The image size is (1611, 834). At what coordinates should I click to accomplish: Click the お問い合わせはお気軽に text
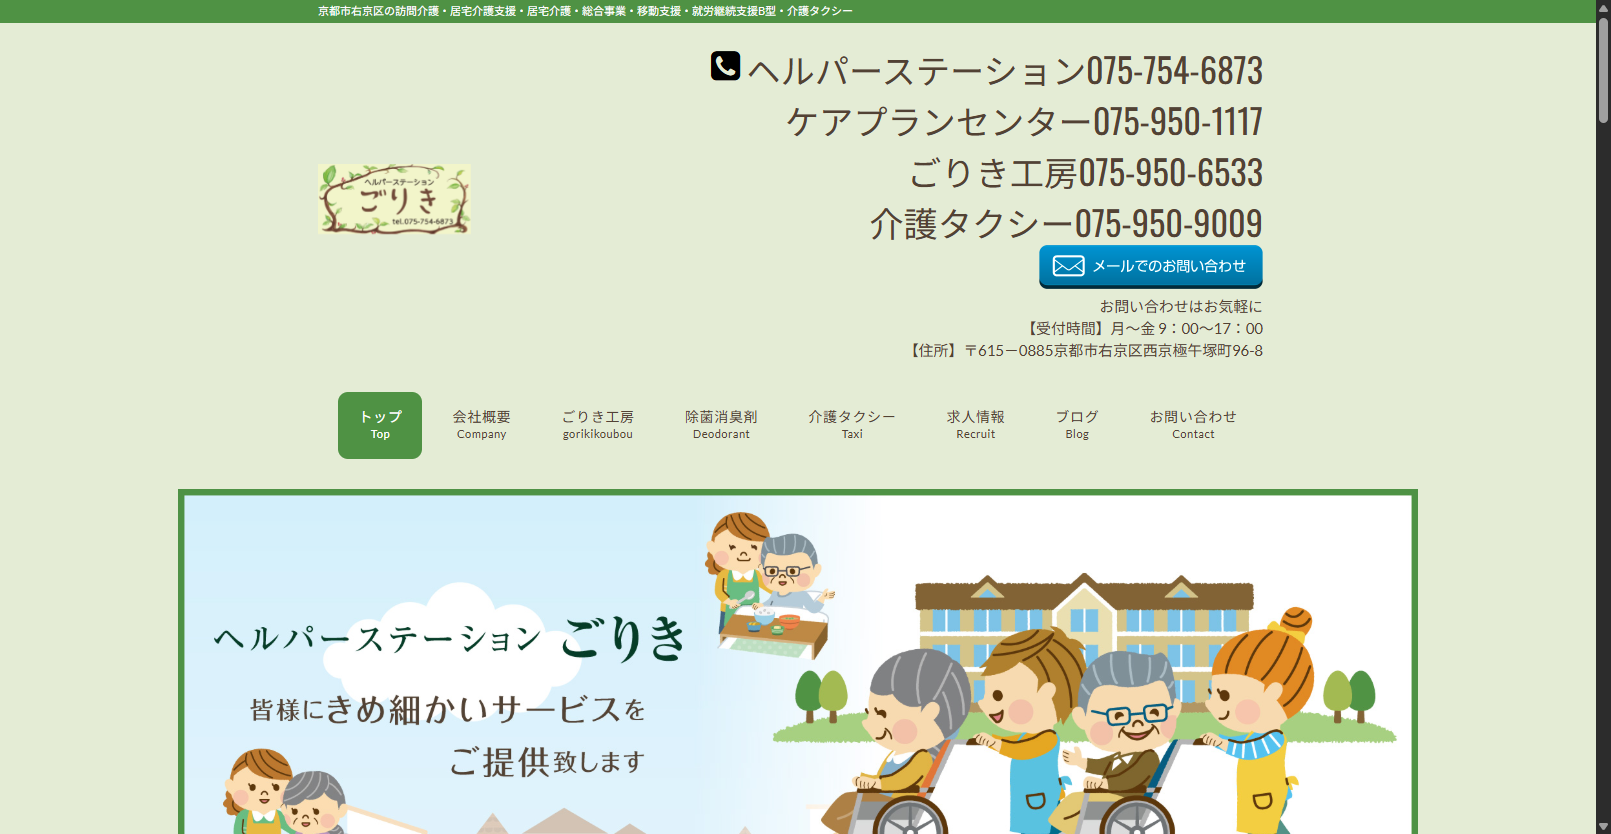click(x=1181, y=306)
